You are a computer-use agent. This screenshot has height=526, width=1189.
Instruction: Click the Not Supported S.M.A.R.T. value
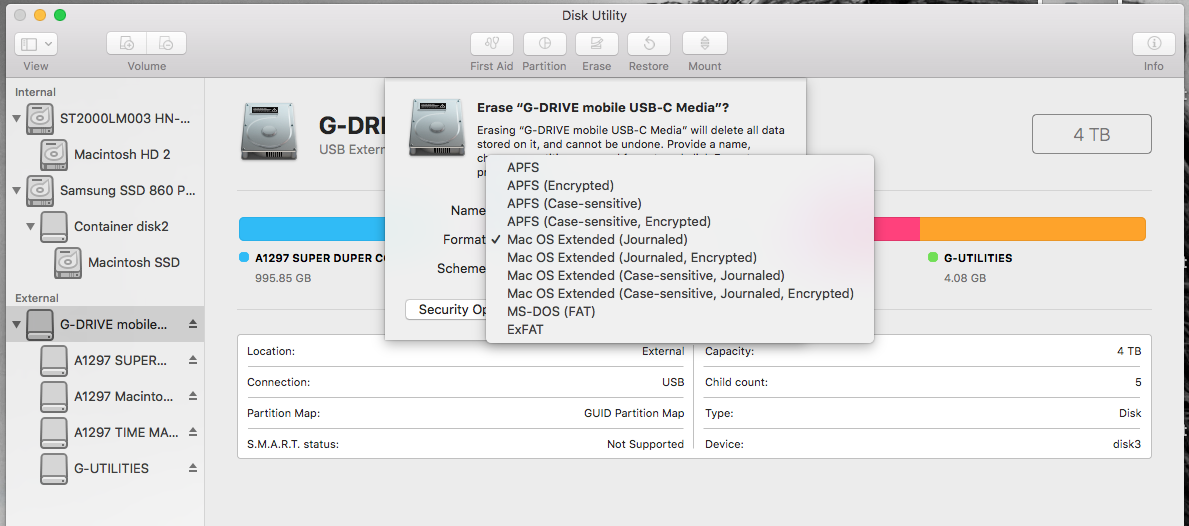(x=645, y=444)
